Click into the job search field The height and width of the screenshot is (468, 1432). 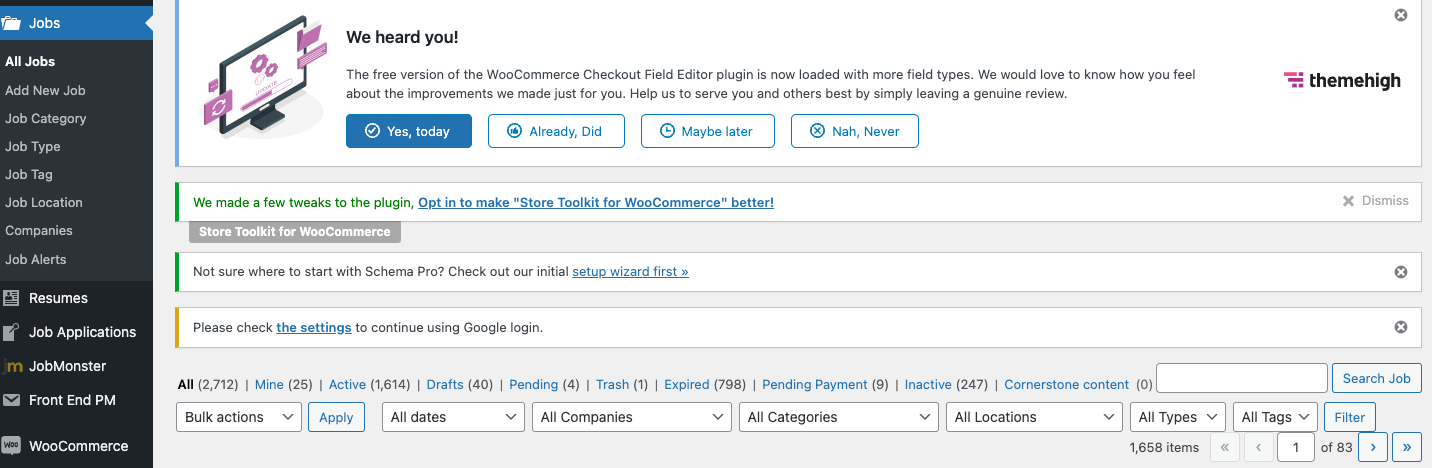(1241, 378)
